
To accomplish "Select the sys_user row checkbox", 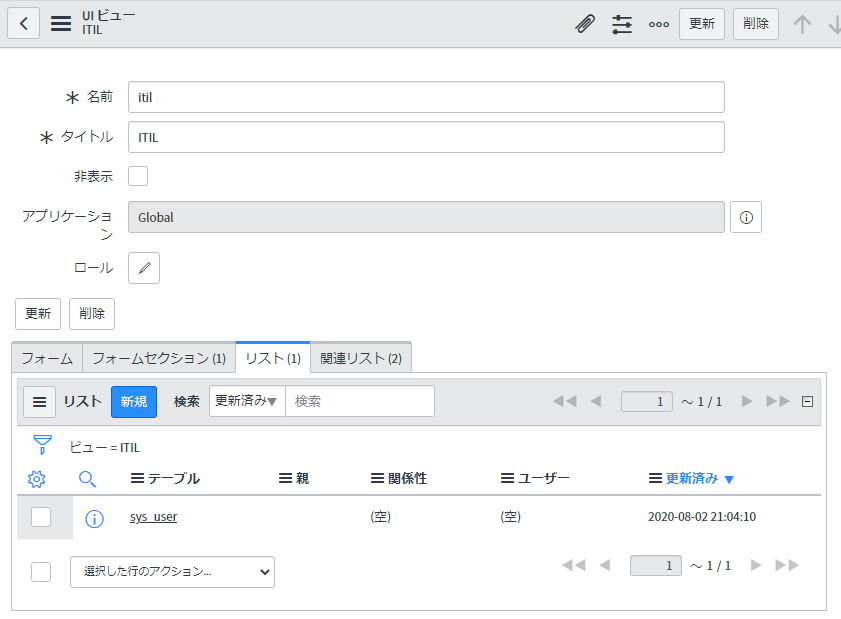I will tap(41, 517).
